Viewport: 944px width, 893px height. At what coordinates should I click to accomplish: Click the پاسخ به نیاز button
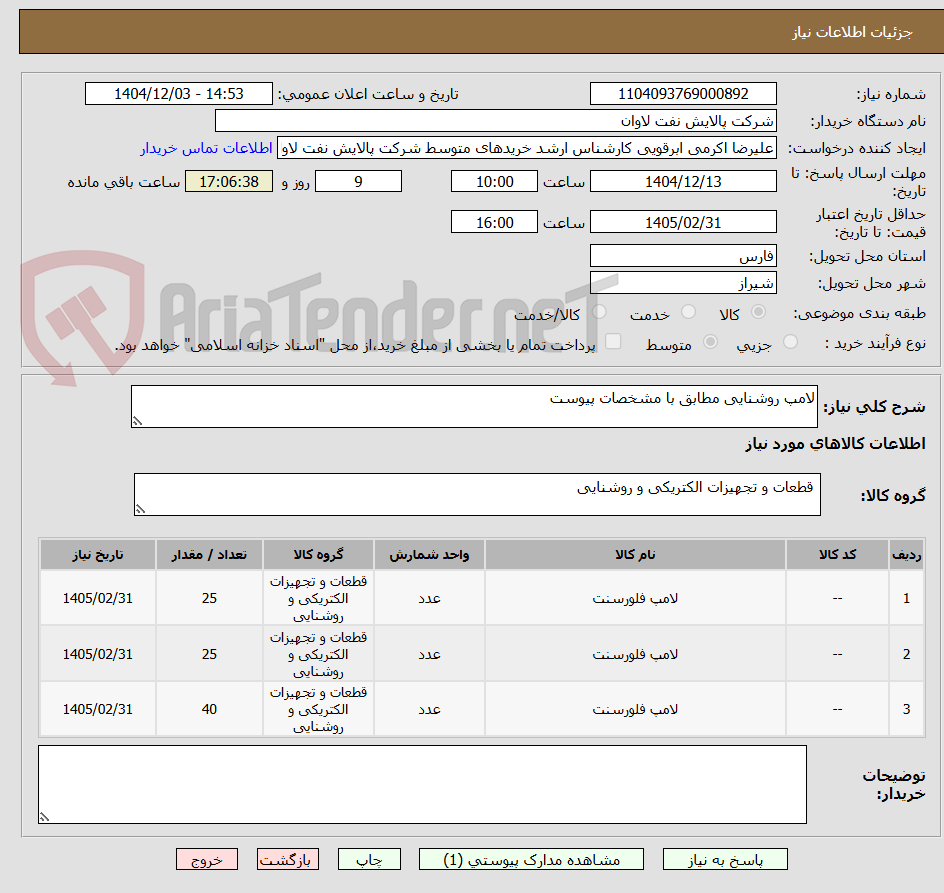click(725, 859)
